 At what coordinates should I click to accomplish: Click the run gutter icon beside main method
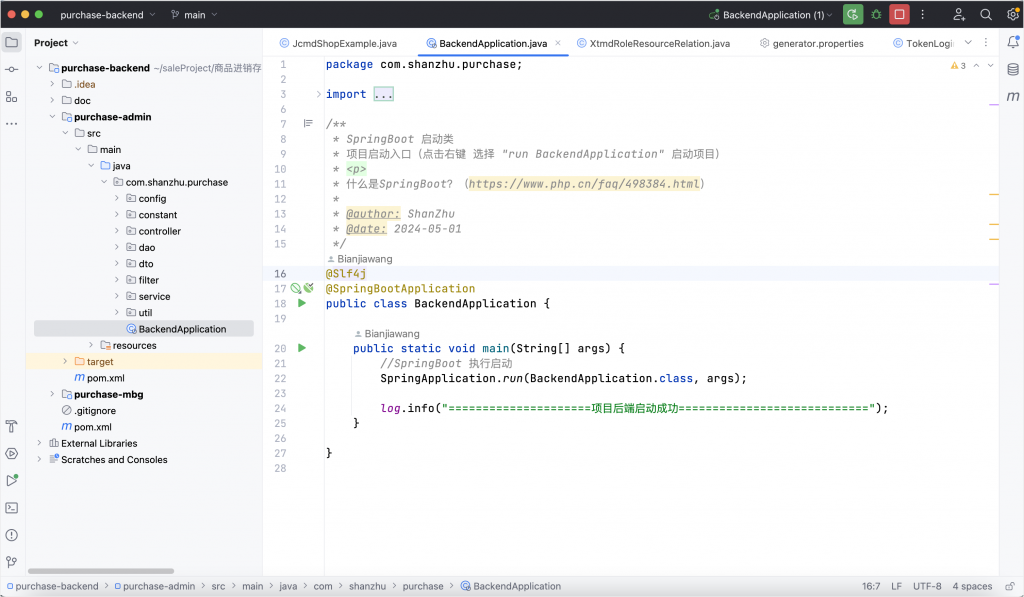(302, 348)
